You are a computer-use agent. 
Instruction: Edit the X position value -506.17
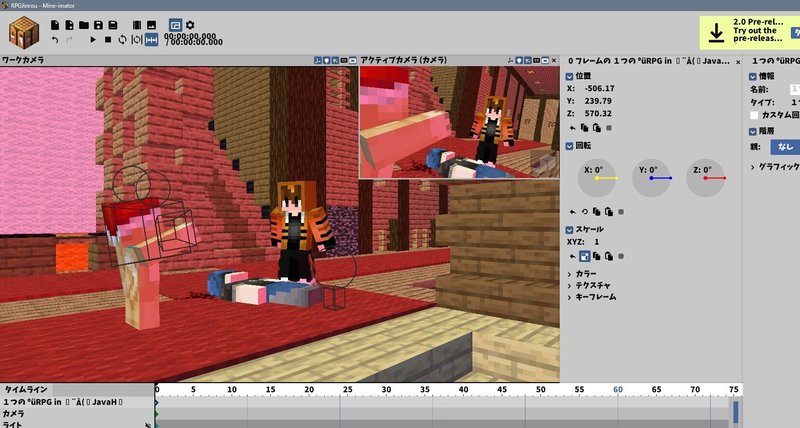point(599,88)
